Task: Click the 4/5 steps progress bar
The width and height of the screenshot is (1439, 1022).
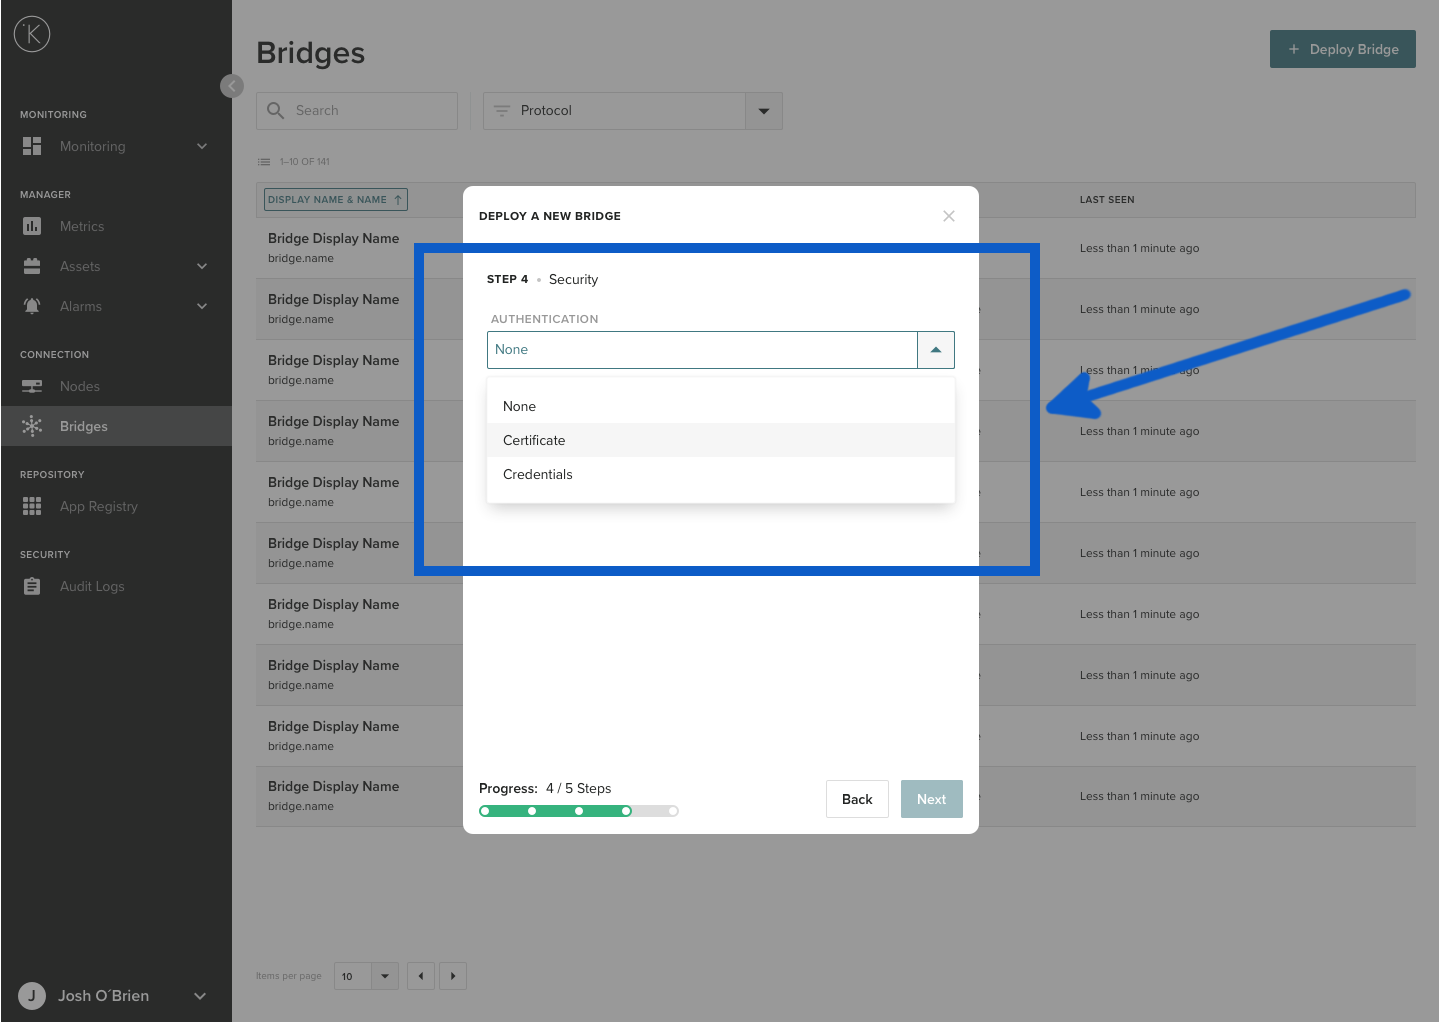Action: 578,810
